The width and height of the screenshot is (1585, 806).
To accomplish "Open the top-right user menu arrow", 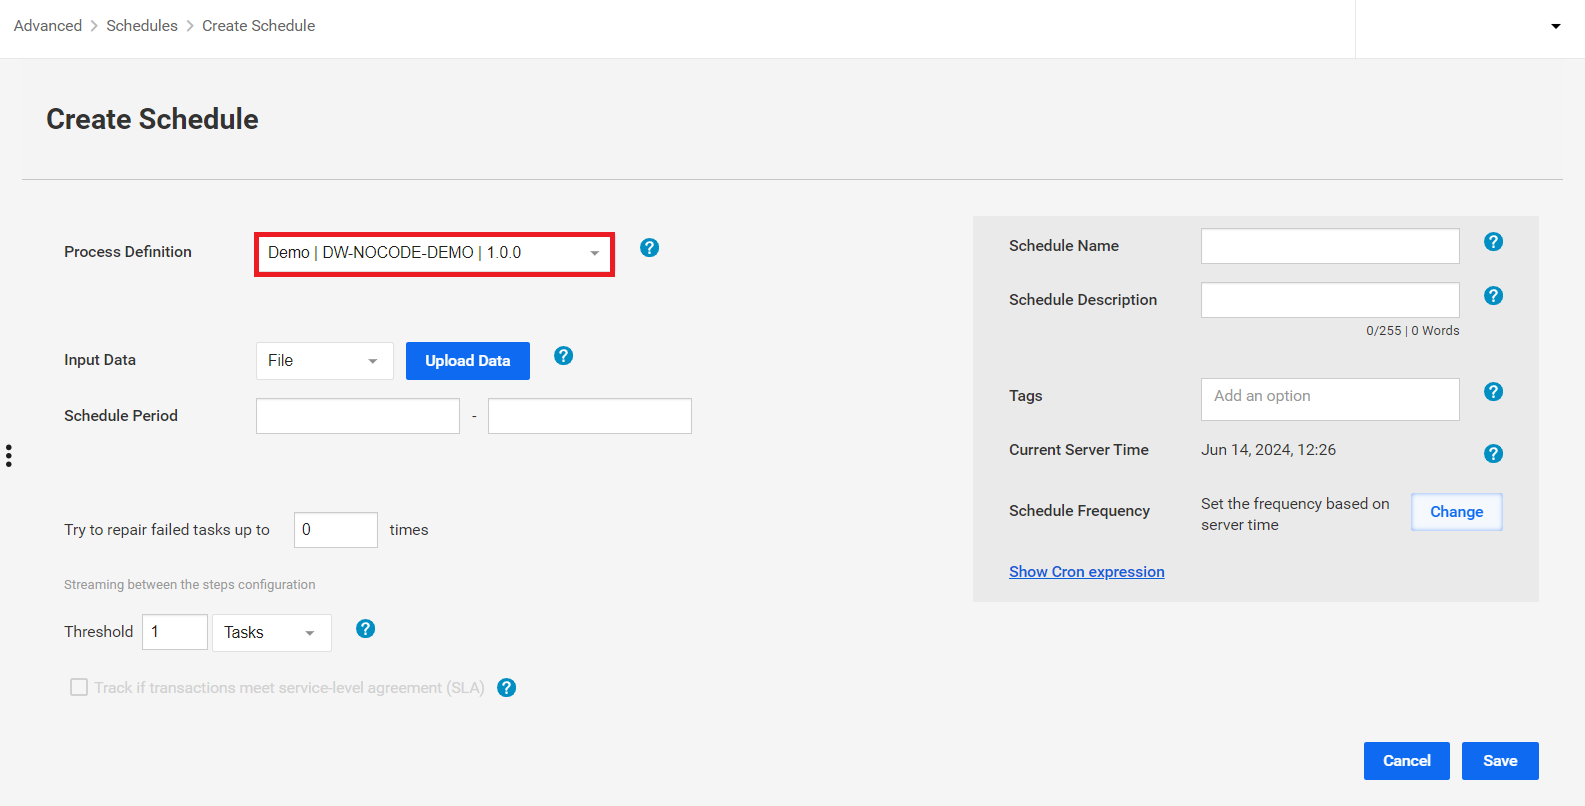I will (1555, 27).
